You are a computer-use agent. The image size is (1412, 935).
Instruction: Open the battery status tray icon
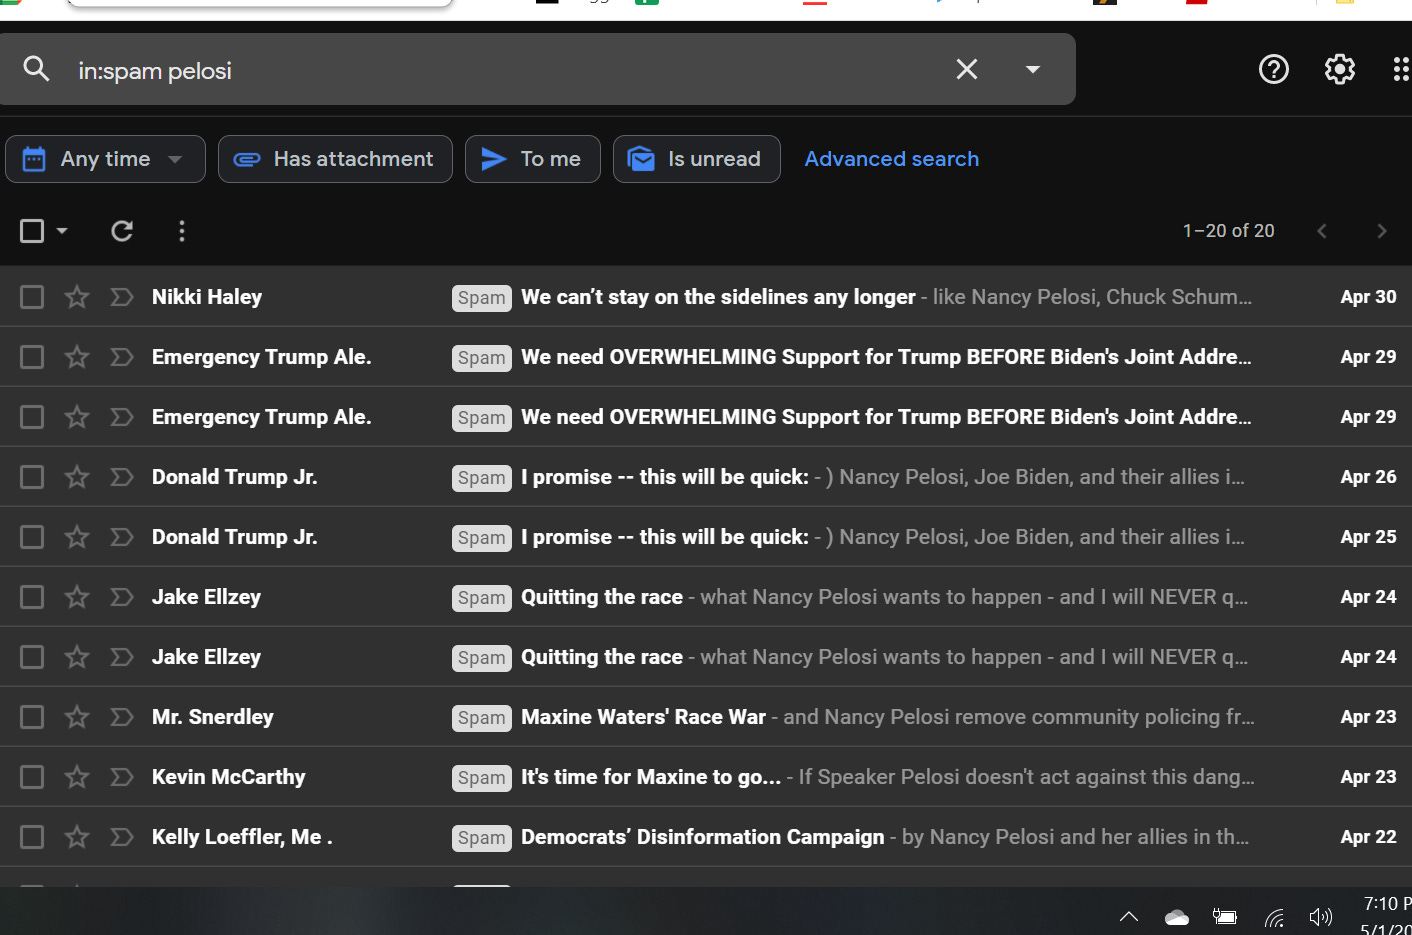coord(1225,916)
